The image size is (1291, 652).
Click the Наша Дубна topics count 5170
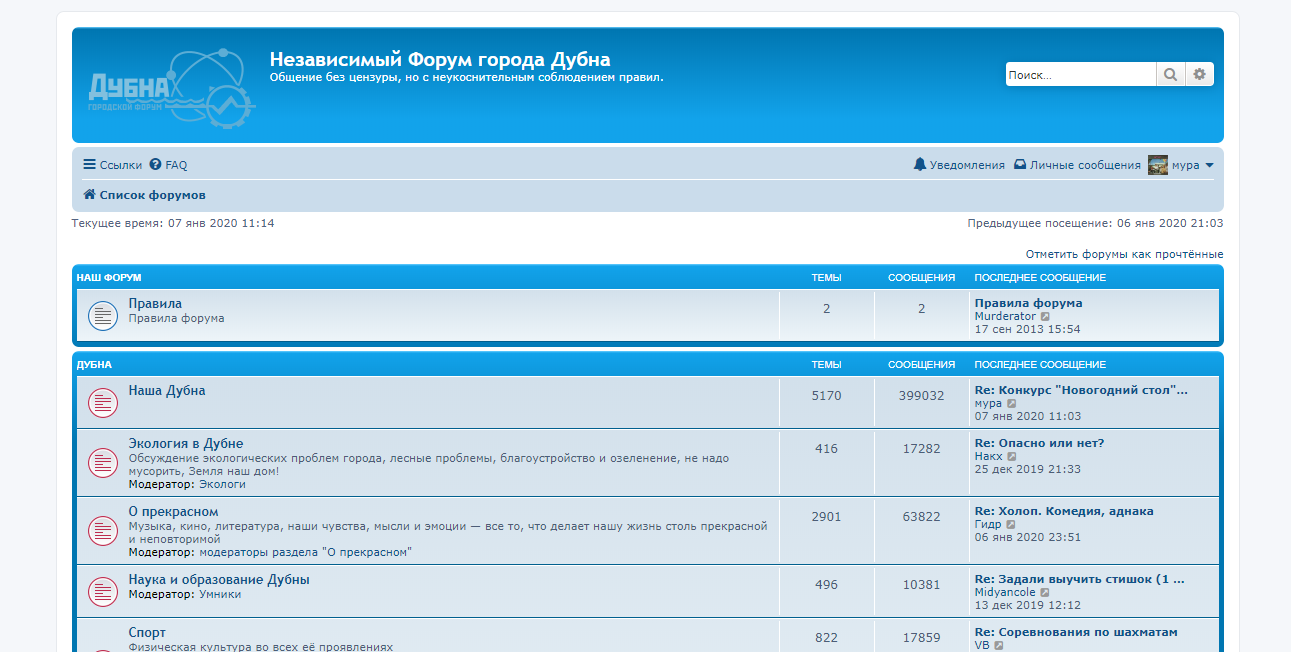827,396
